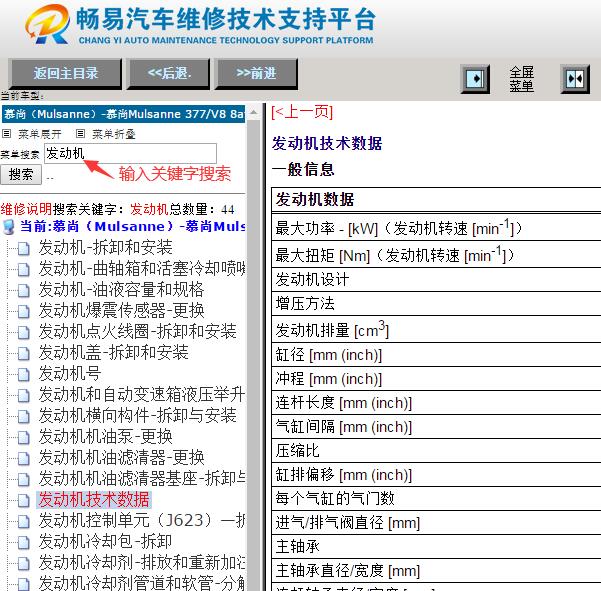
Task: Open 发动机-拆卸和安装 tree entry
Action: click(x=105, y=248)
